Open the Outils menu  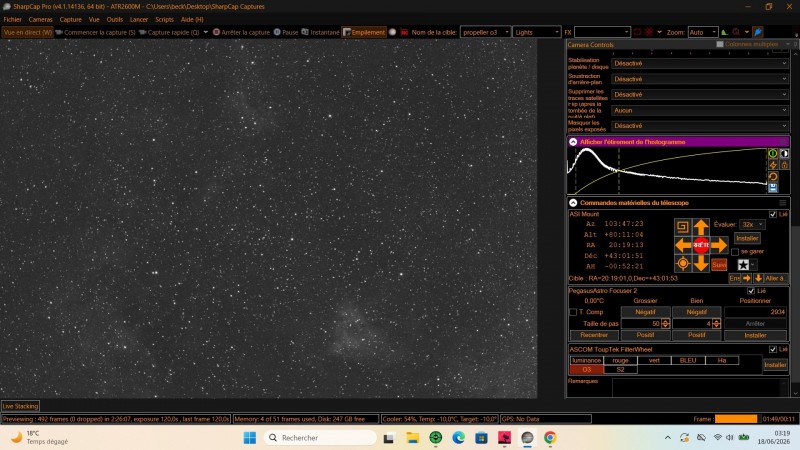coord(115,19)
